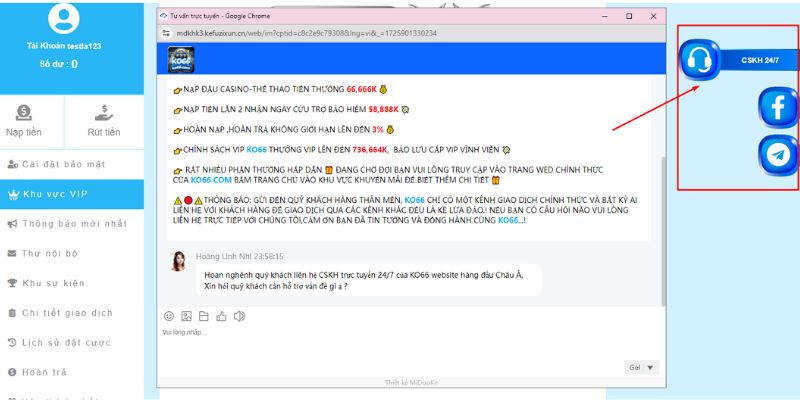Click the site info icon in address bar
The width and height of the screenshot is (800, 400).
pos(166,33)
